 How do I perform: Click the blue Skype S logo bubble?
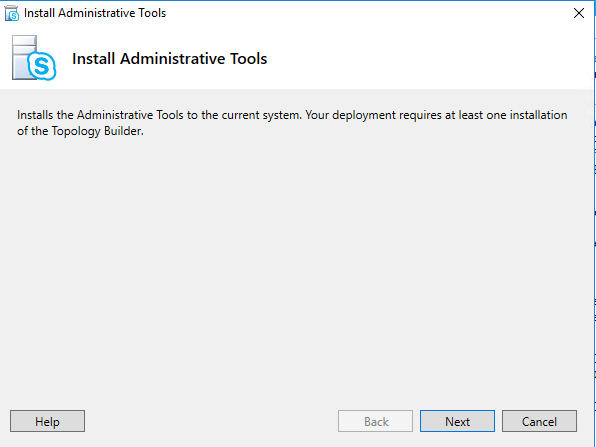click(42, 66)
